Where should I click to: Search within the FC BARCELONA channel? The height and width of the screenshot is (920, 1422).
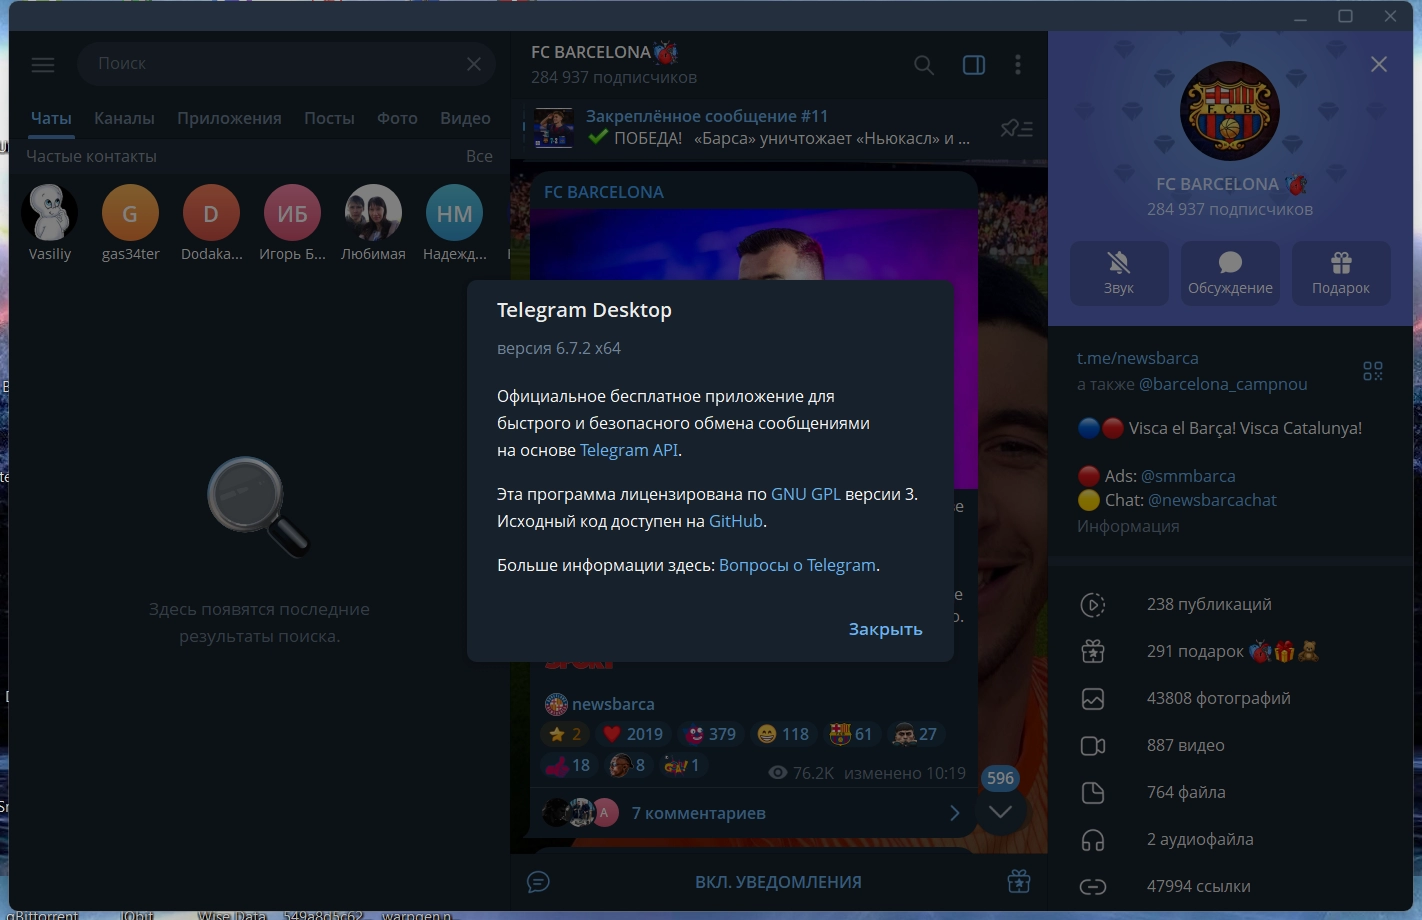[x=924, y=65]
